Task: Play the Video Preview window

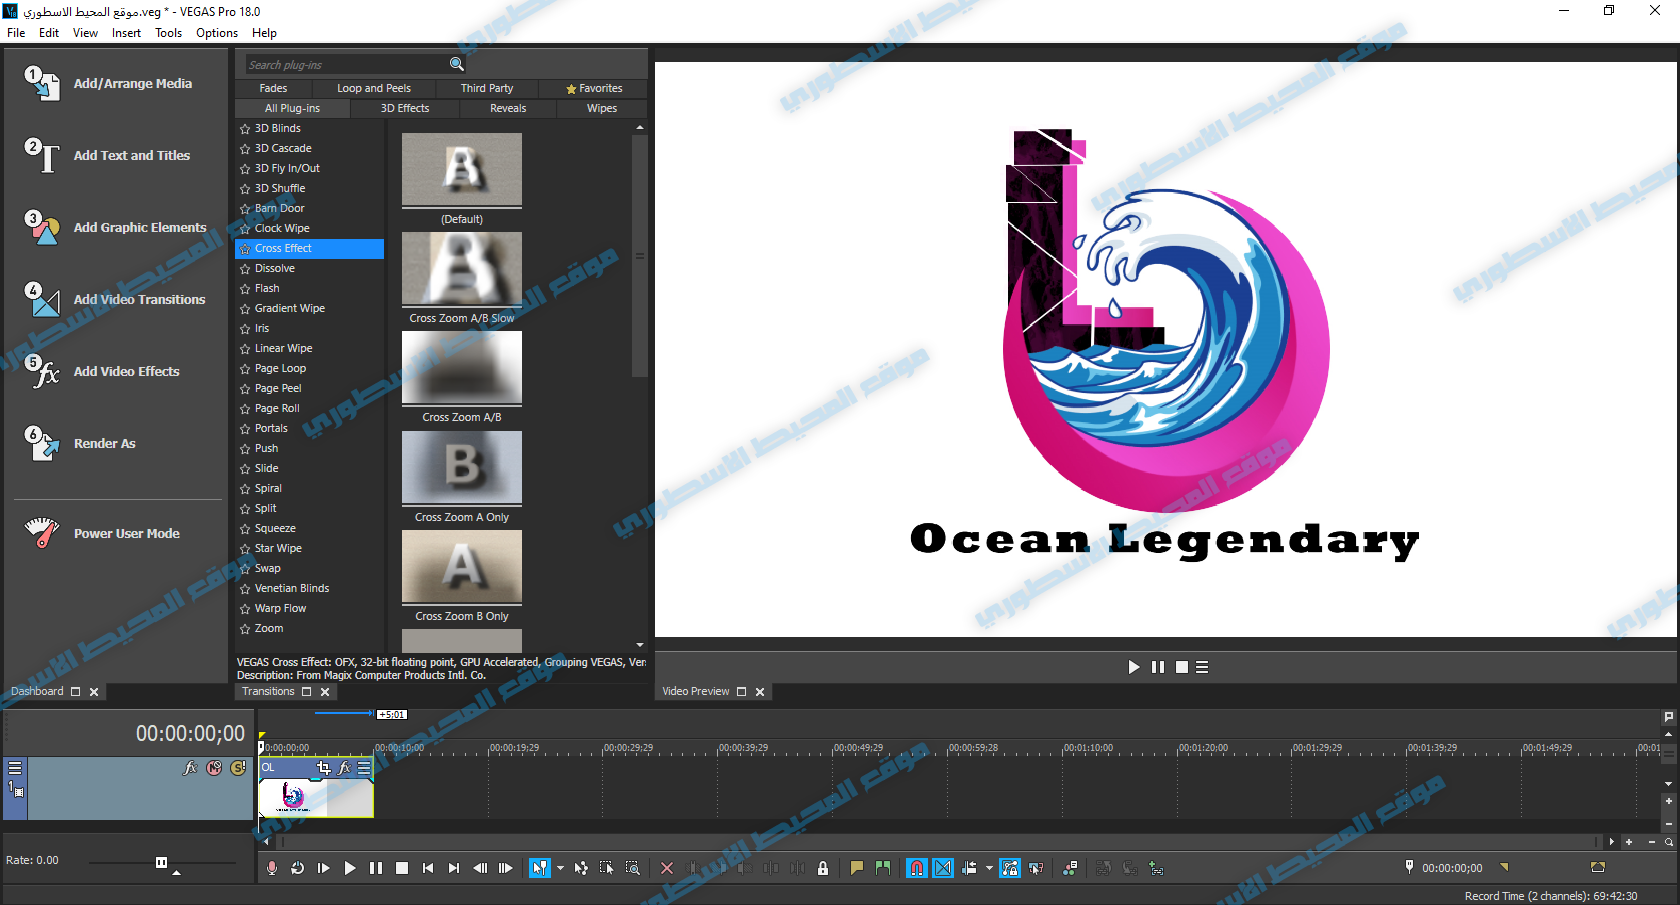Action: pyautogui.click(x=1133, y=667)
